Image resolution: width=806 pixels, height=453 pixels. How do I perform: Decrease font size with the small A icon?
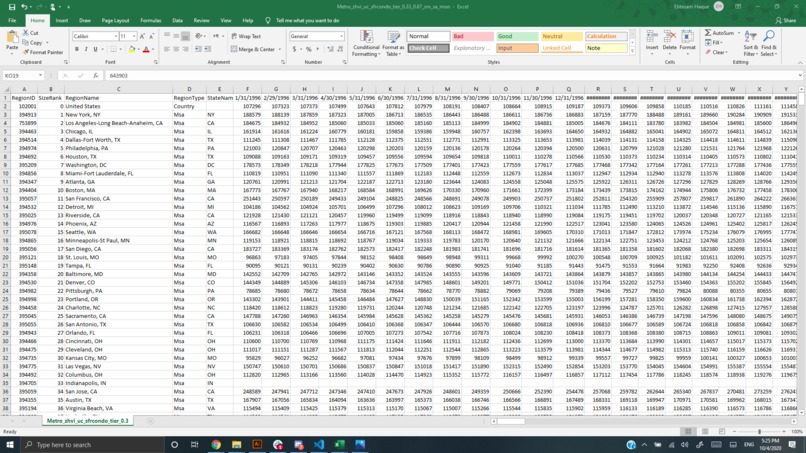[151, 37]
